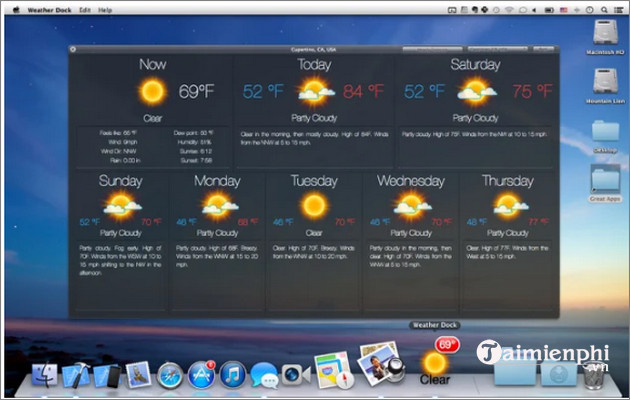Click Today's high 84 °F
The image size is (630, 400).
[x=364, y=92]
